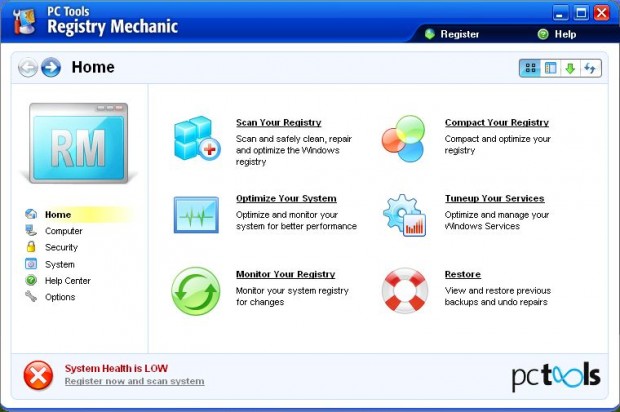Click the red X system health icon
Viewport: 620px width, 412px height.
point(38,375)
